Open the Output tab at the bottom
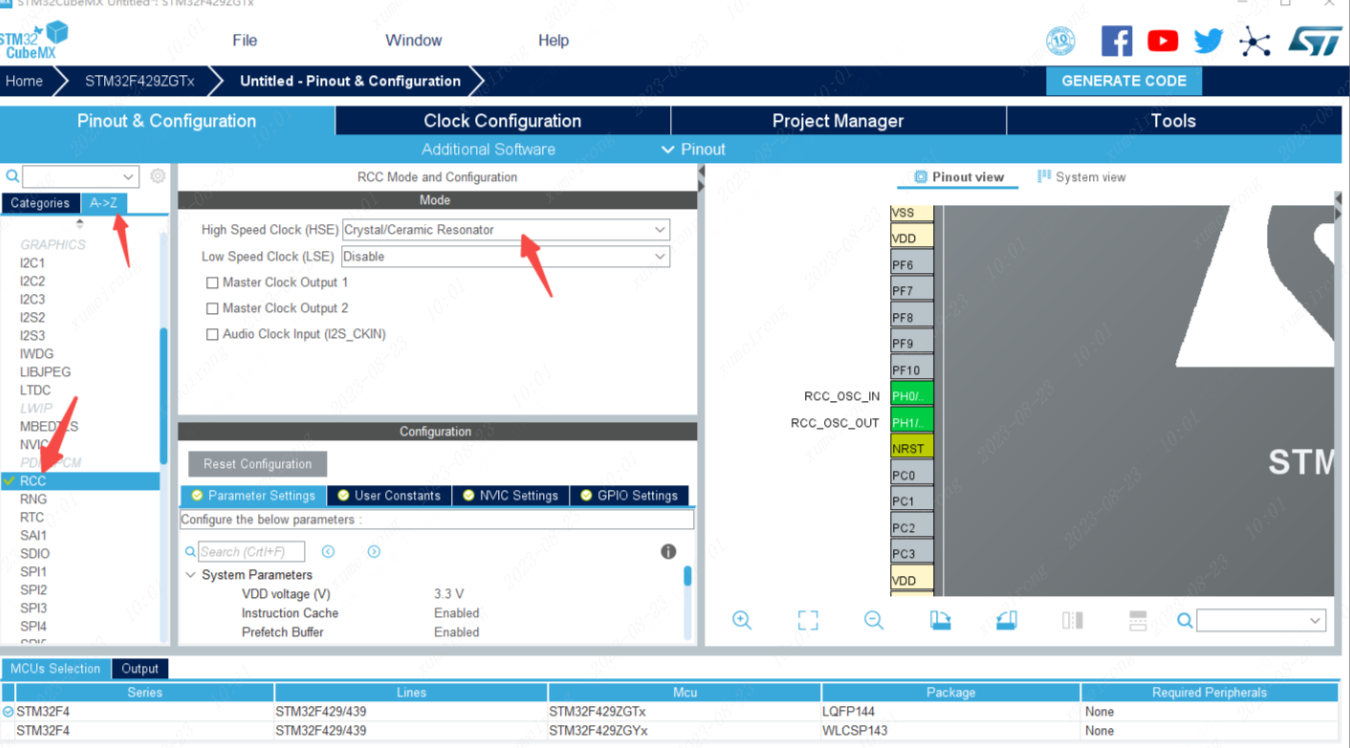1350x748 pixels. (x=140, y=669)
